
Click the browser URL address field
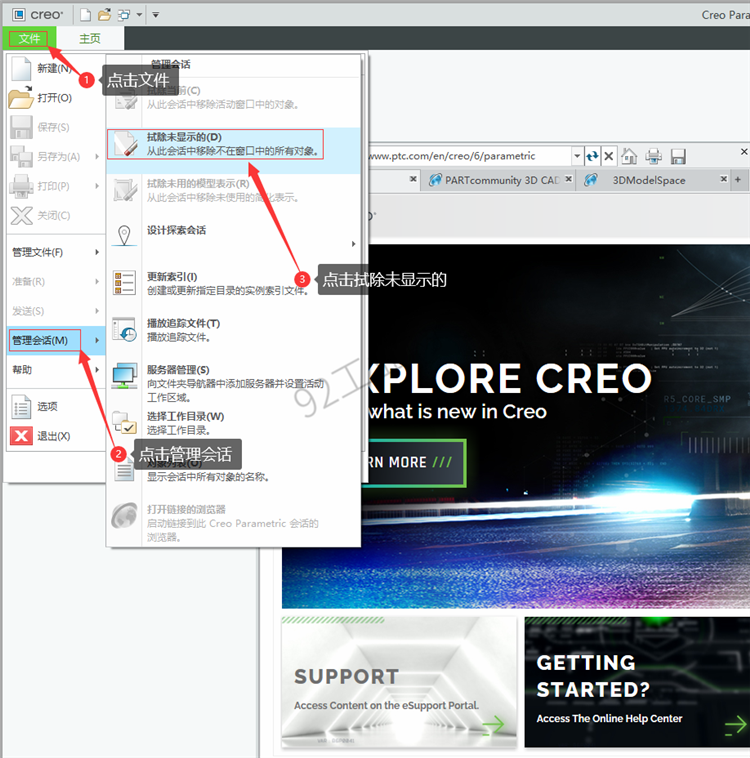pos(469,156)
